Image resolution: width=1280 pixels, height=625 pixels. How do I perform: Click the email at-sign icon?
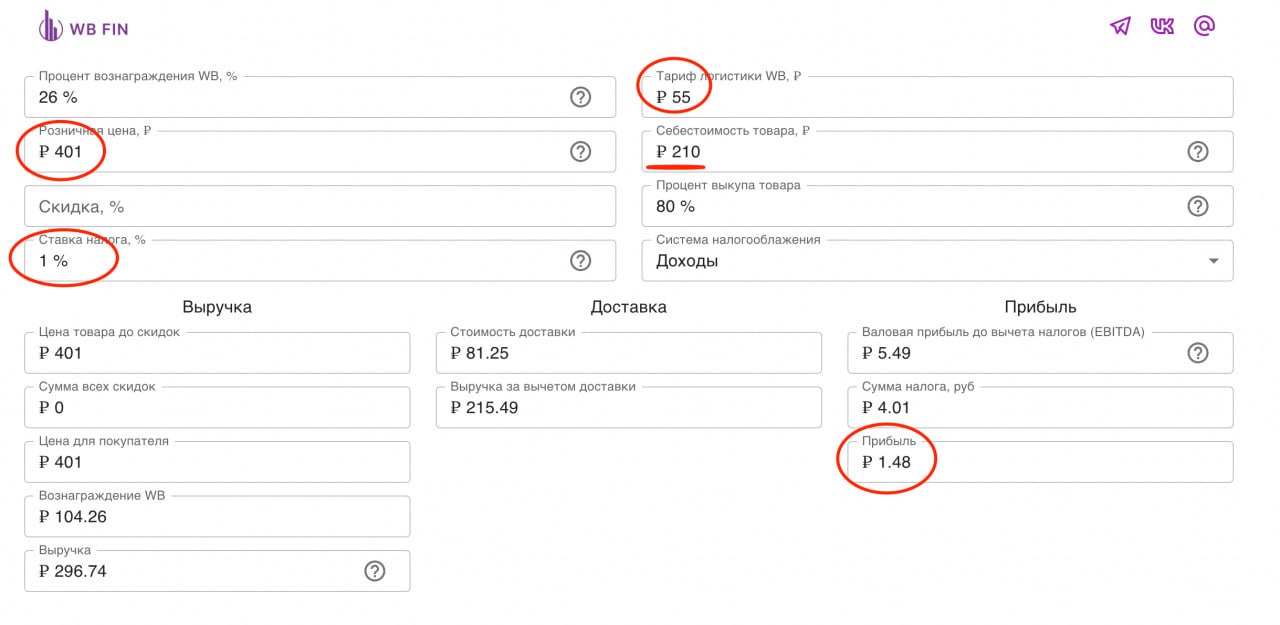click(x=1204, y=27)
